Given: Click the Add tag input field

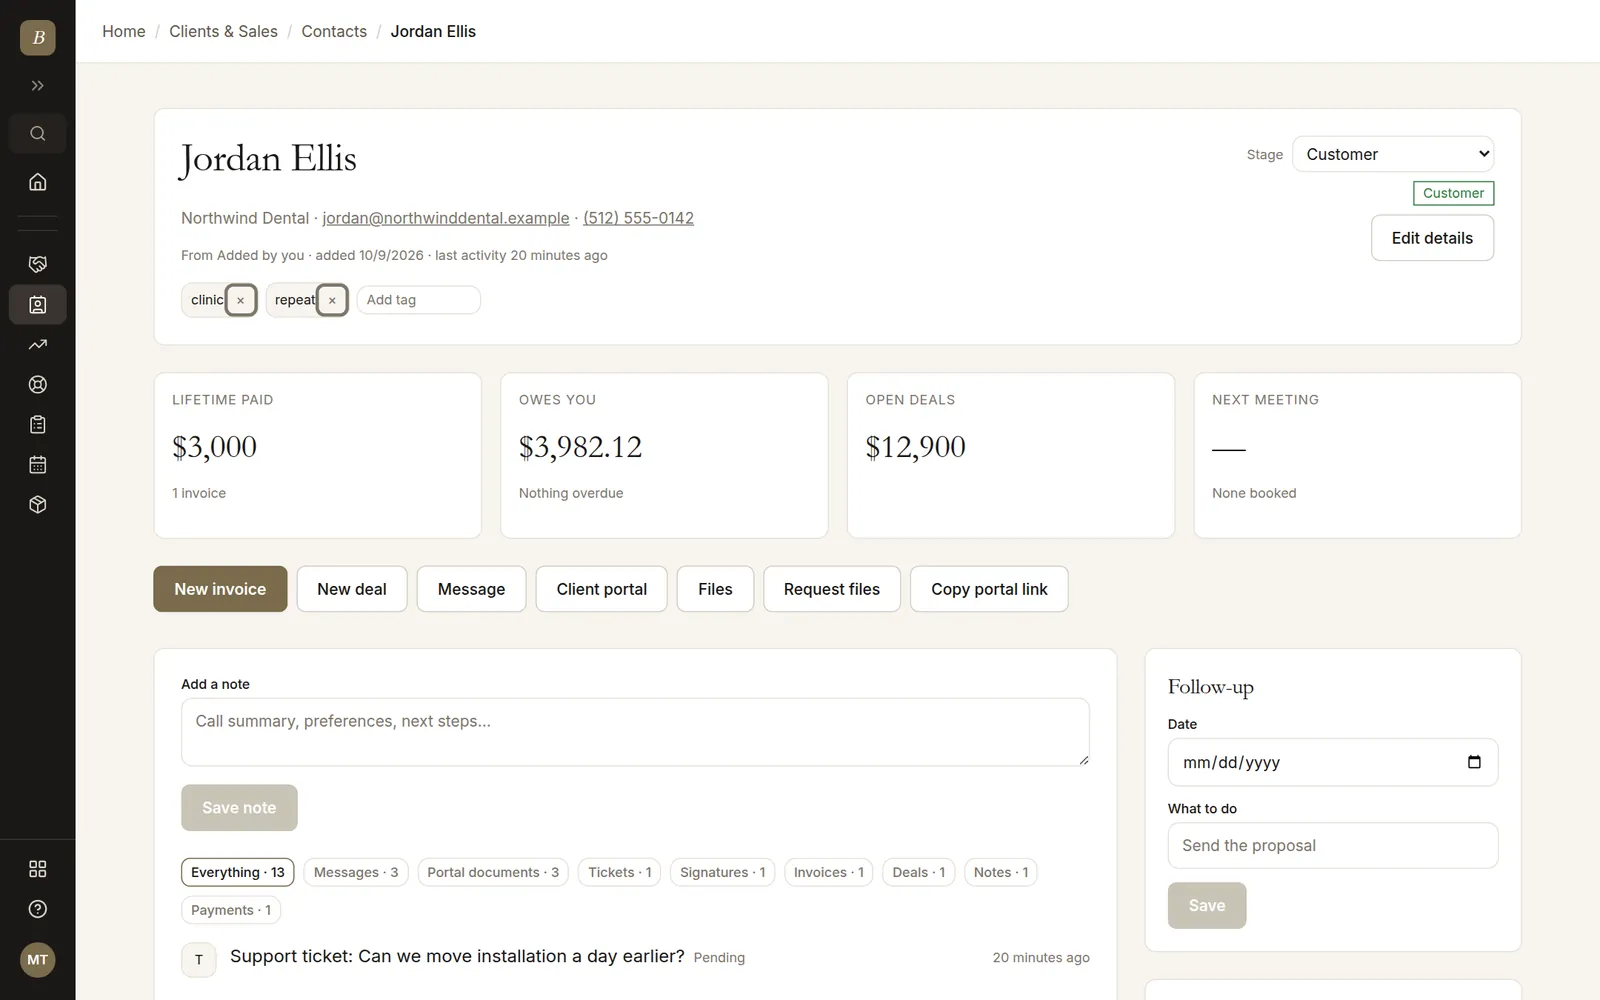Looking at the screenshot, I should (x=418, y=300).
